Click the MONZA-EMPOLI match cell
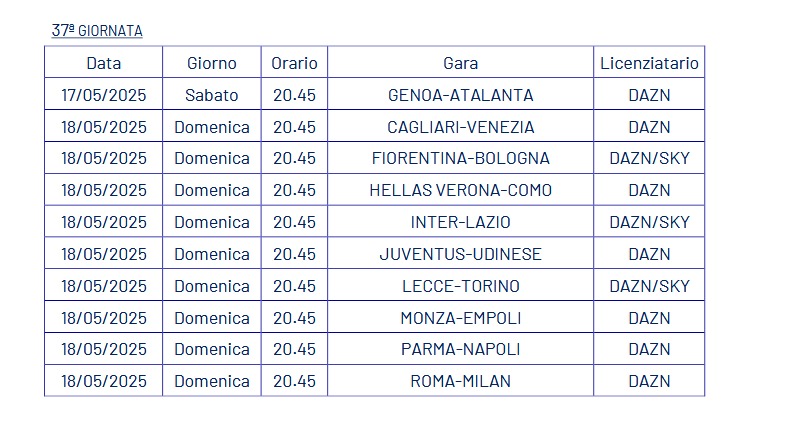The width and height of the screenshot is (796, 423). (x=460, y=318)
